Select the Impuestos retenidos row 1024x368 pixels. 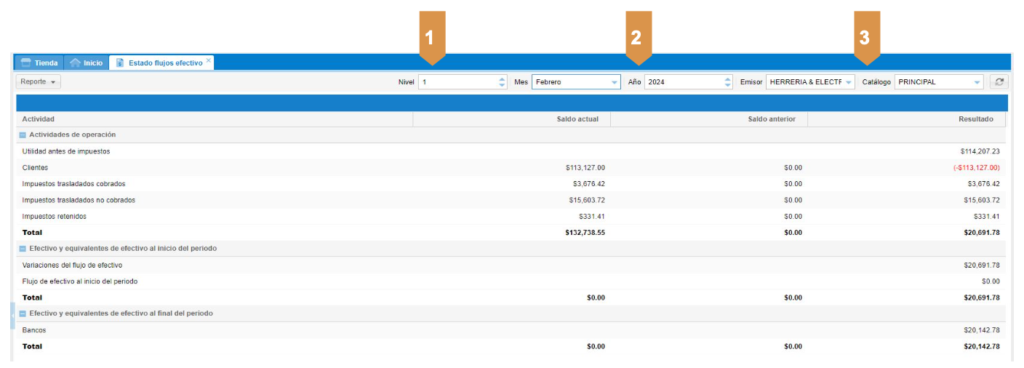tap(511, 216)
